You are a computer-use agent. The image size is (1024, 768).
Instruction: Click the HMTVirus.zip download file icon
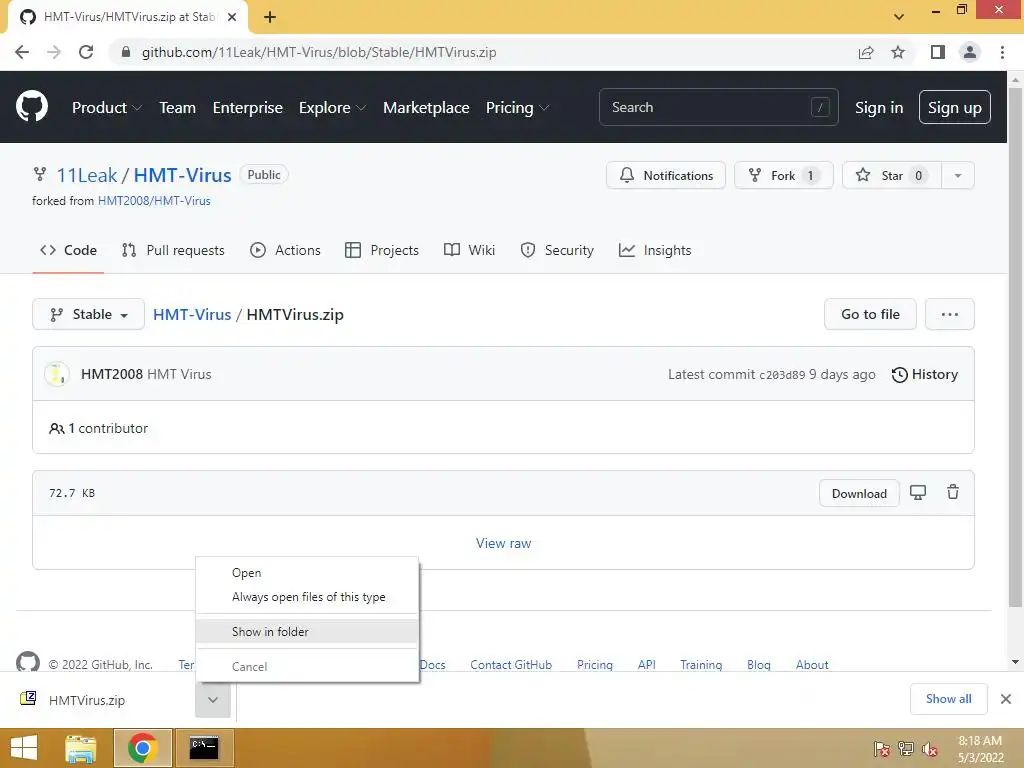tap(28, 699)
